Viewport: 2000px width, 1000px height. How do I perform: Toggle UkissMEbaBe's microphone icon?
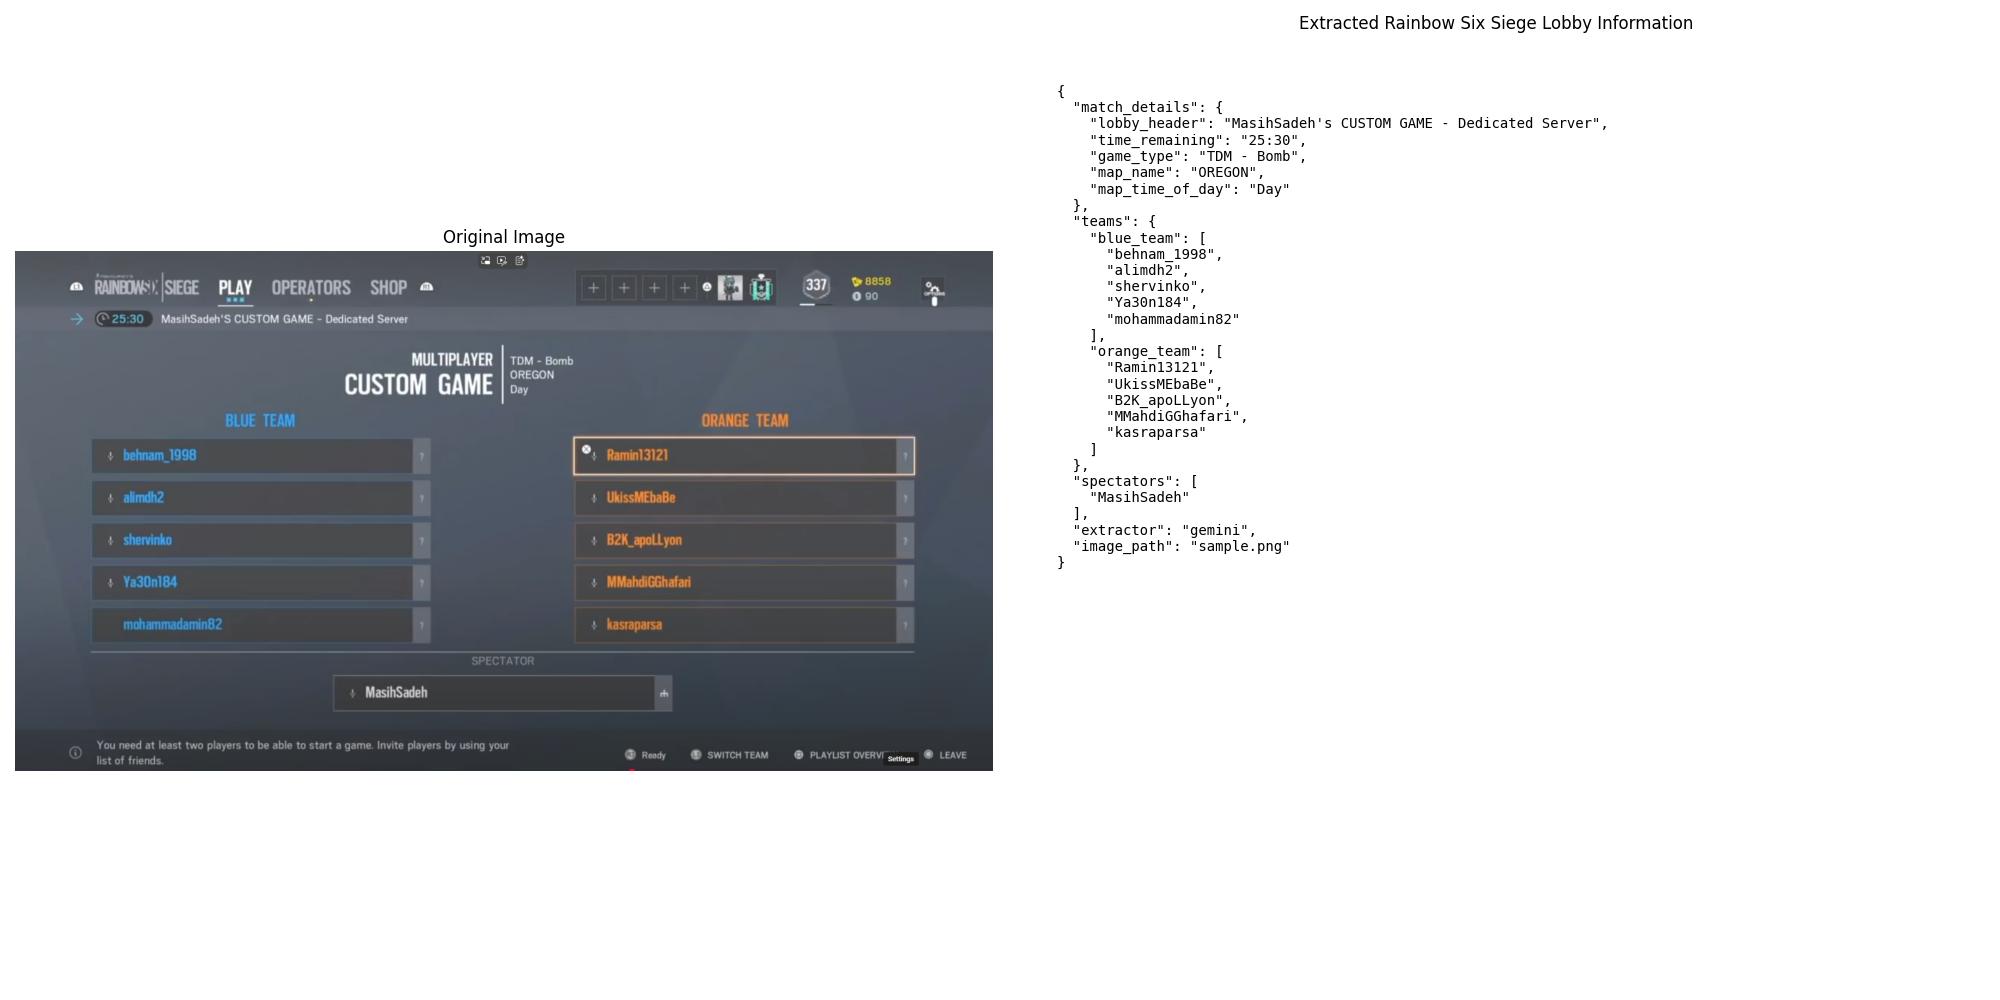tap(594, 498)
